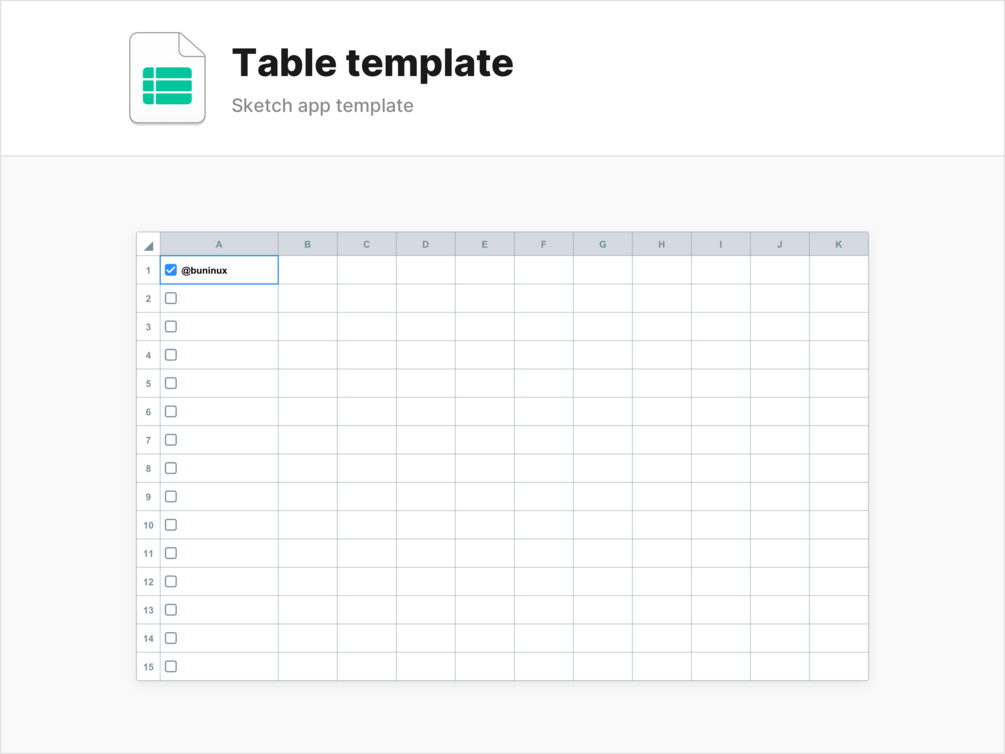1005x754 pixels.
Task: Click the @buninux cell text
Action: (x=204, y=270)
